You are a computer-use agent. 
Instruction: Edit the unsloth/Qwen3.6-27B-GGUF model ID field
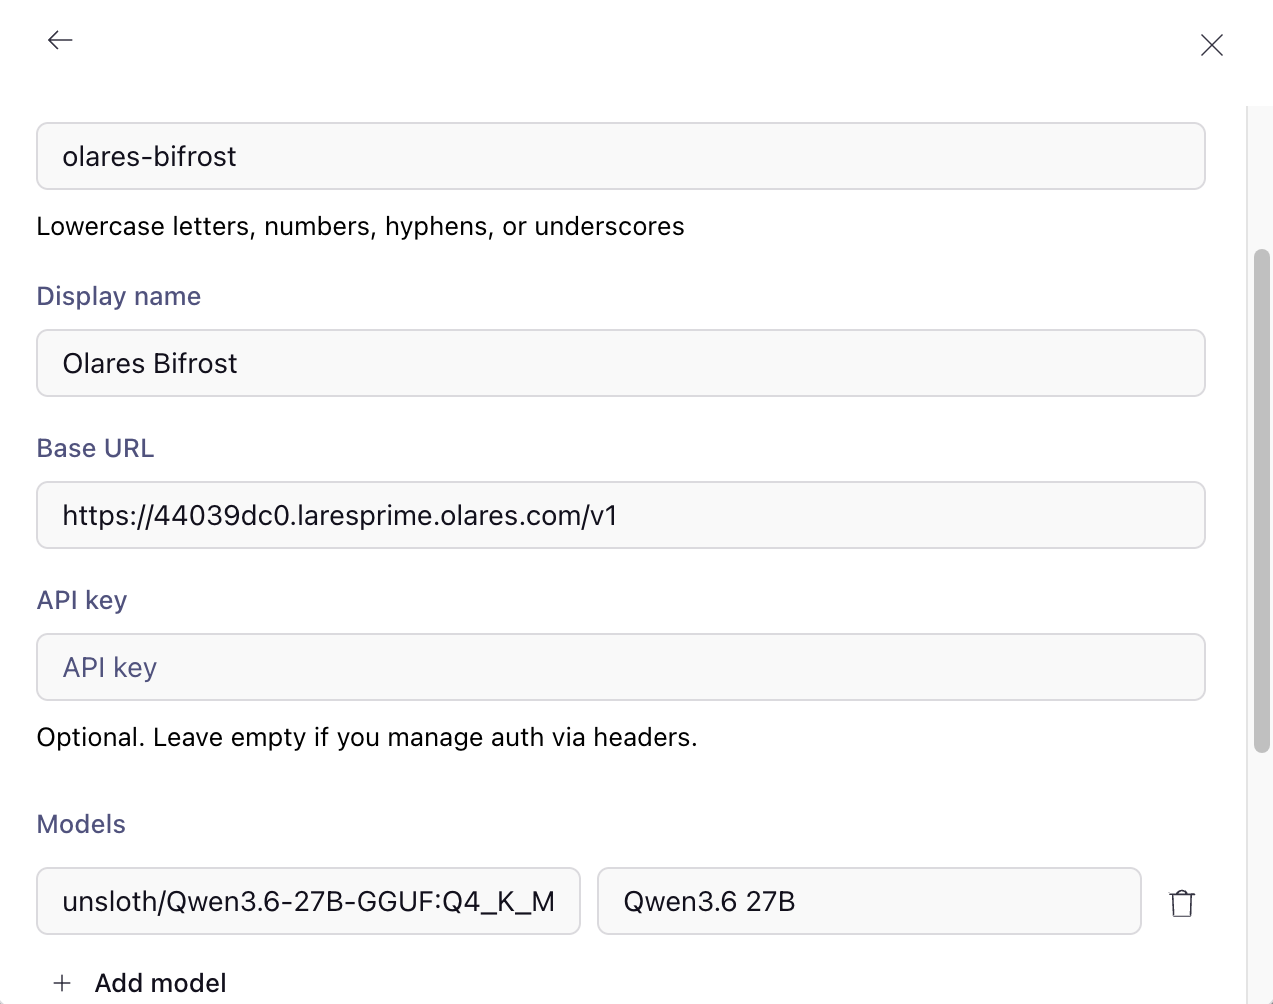(x=308, y=901)
